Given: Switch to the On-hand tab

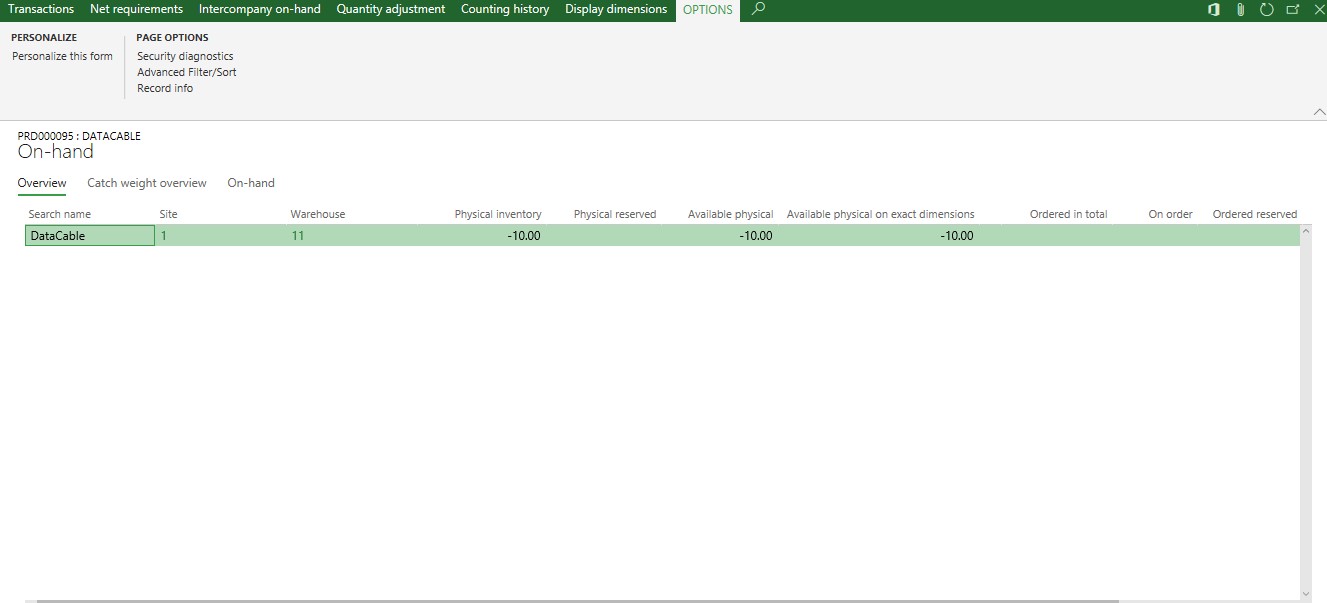Looking at the screenshot, I should 251,183.
